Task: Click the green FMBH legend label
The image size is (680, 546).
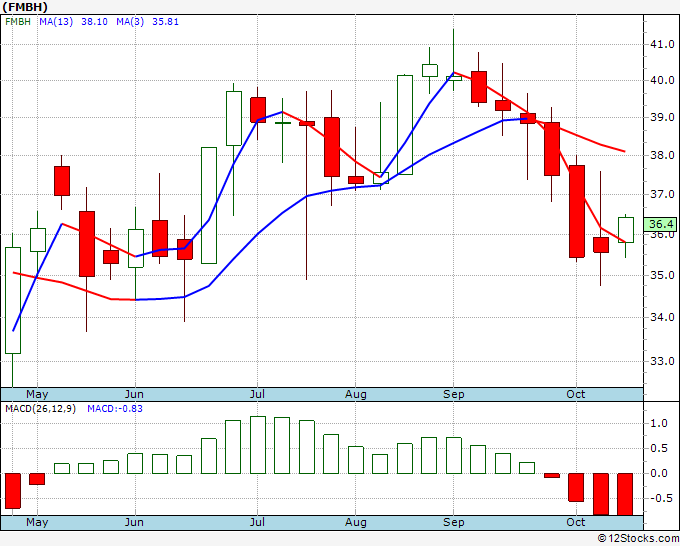Action: (x=18, y=22)
